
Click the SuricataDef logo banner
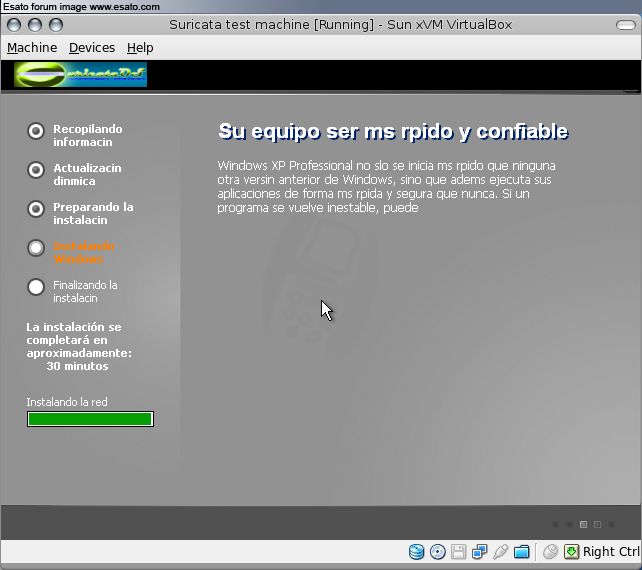pyautogui.click(x=80, y=75)
